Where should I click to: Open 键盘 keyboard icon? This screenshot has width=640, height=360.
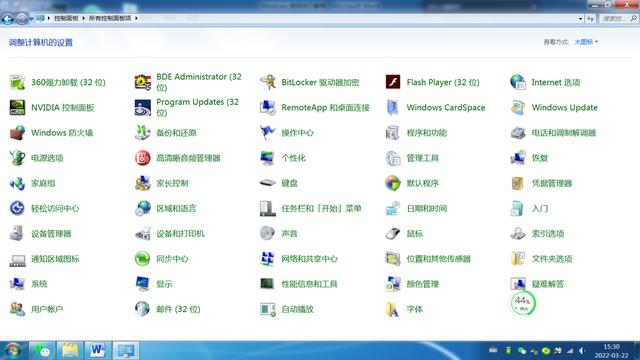pos(268,183)
